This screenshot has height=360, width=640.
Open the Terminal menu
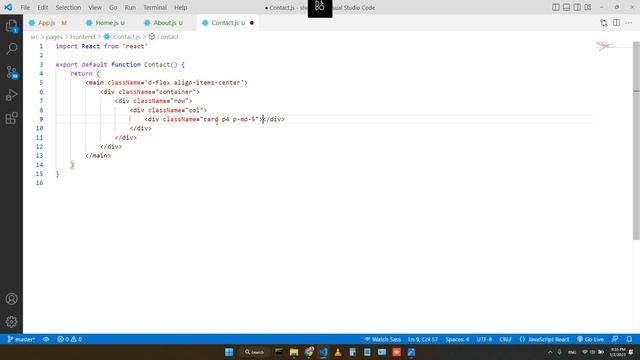pos(155,7)
